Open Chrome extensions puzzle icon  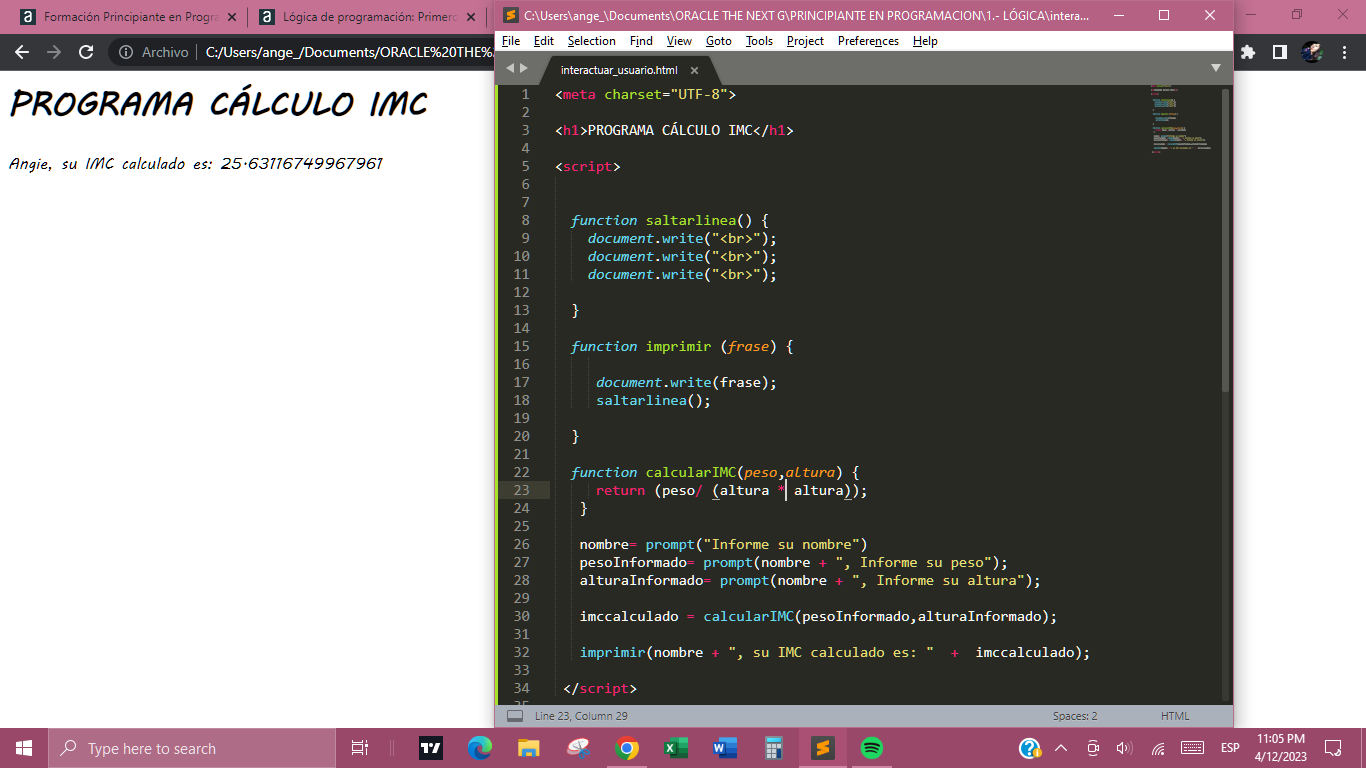(1248, 52)
